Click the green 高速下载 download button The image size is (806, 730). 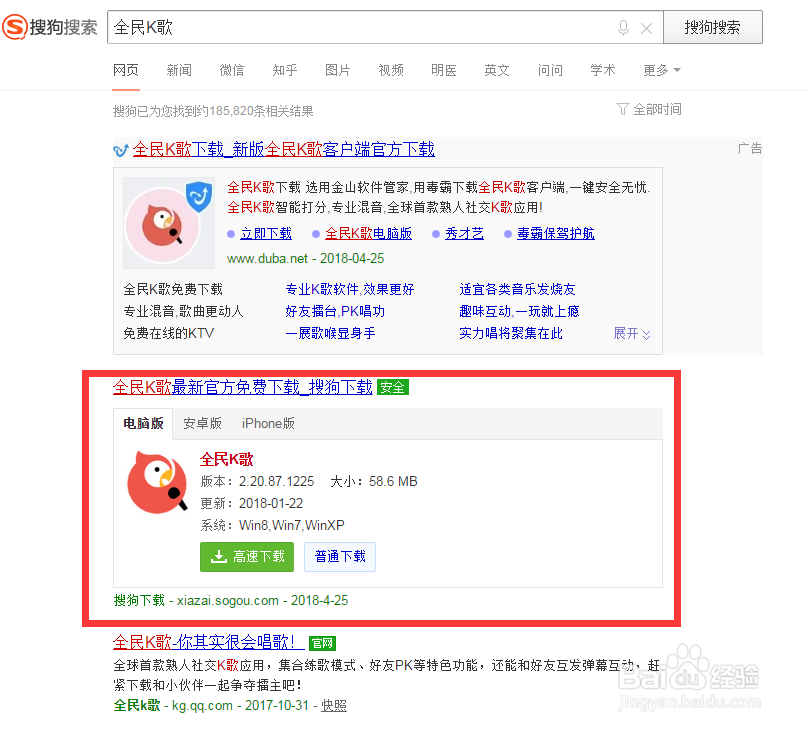246,556
